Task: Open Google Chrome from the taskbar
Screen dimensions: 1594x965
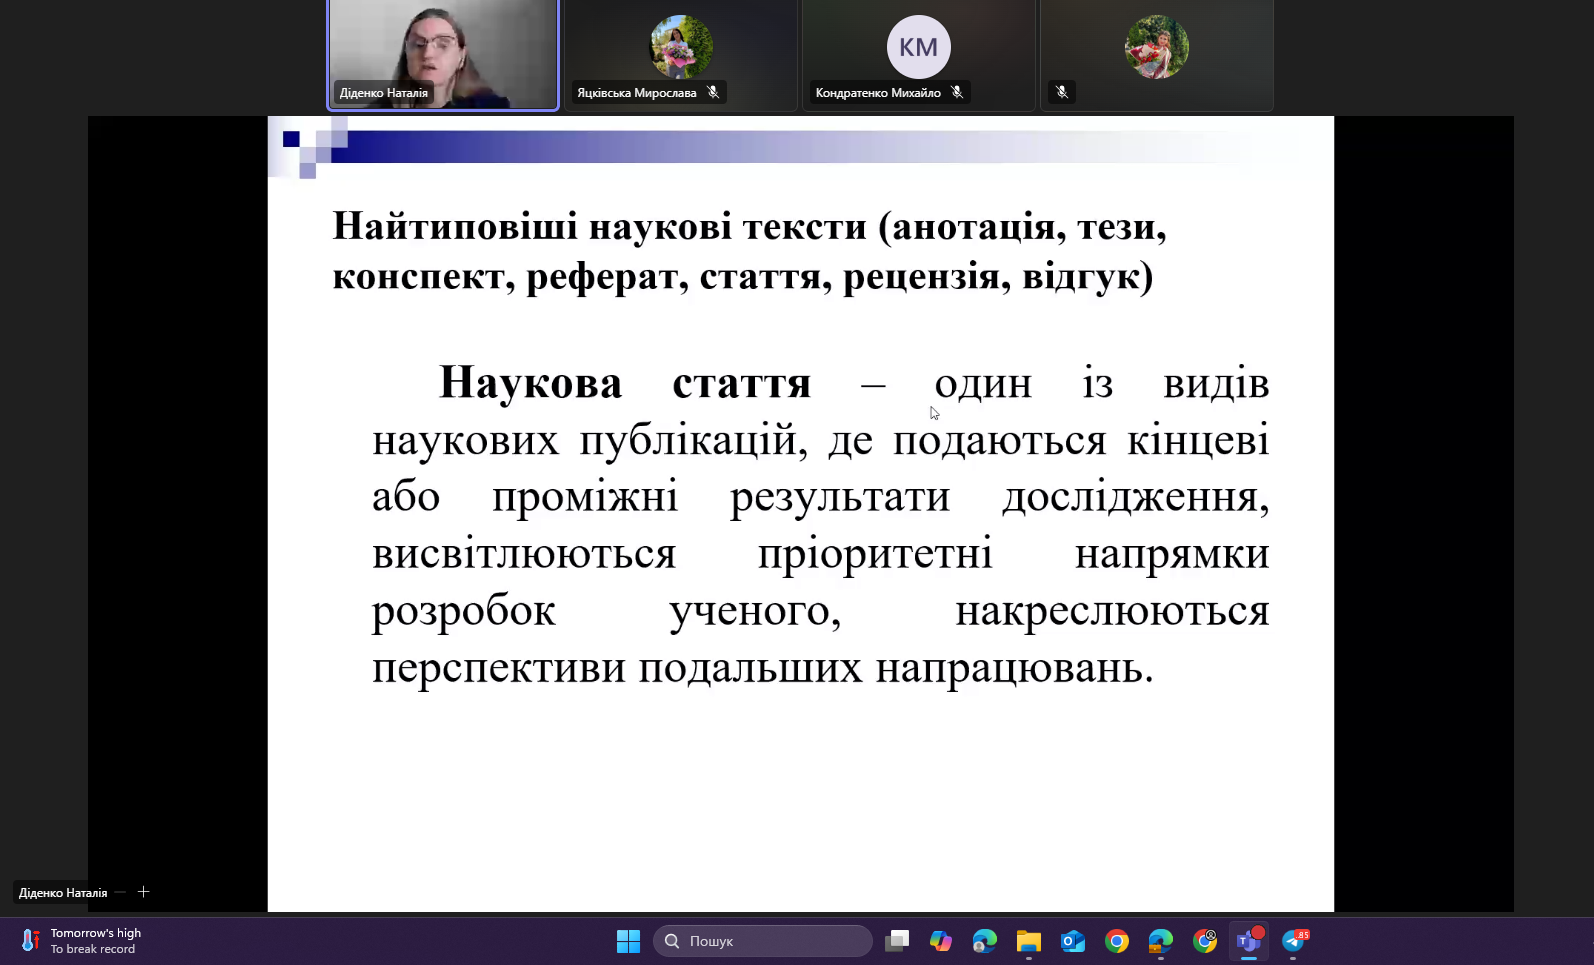Action: (1117, 941)
